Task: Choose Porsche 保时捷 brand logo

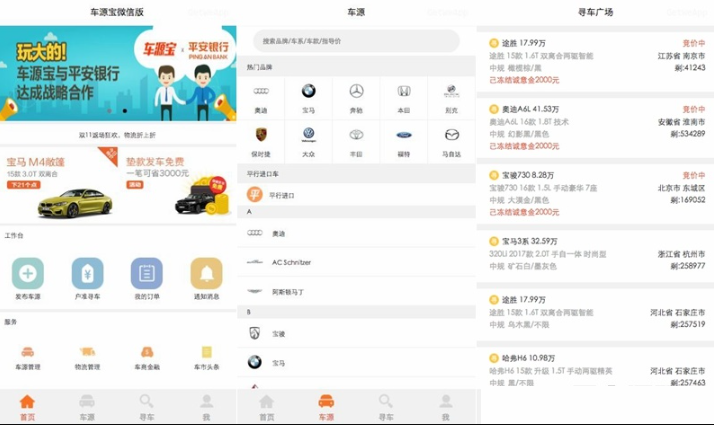Action: (261, 135)
